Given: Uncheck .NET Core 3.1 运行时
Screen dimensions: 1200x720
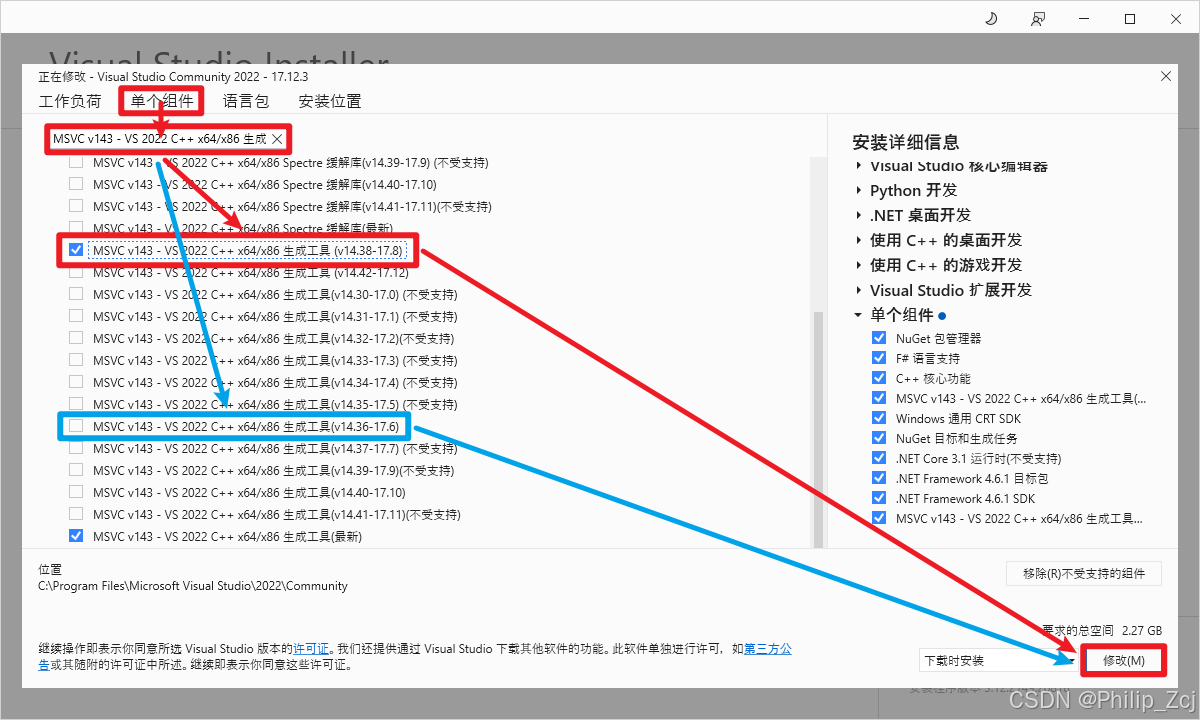Looking at the screenshot, I should pyautogui.click(x=879, y=458).
